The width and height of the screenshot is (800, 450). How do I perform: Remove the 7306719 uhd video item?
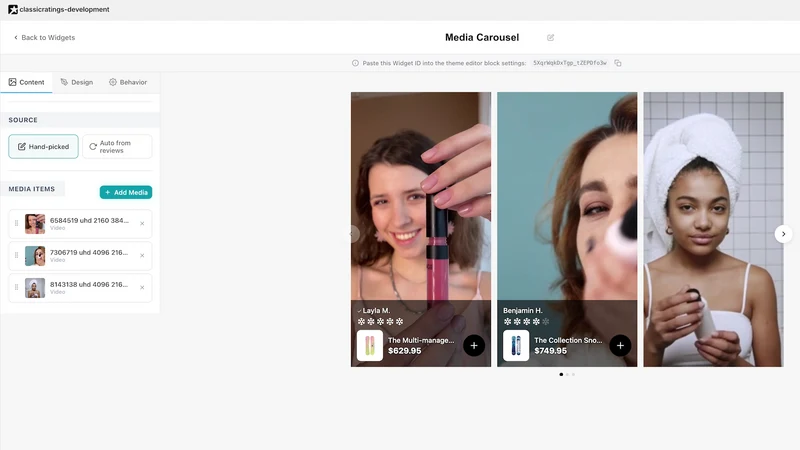(142, 256)
